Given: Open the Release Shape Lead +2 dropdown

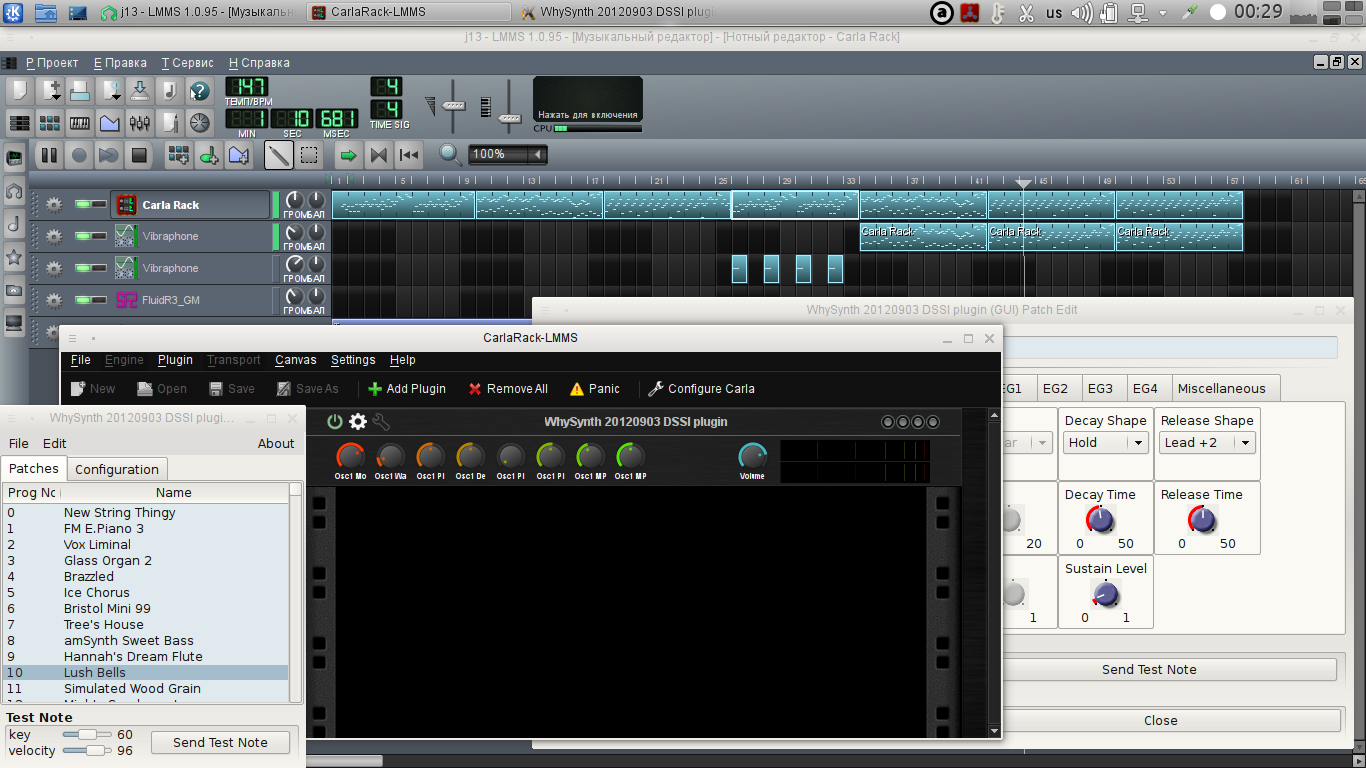Looking at the screenshot, I should tap(1207, 443).
